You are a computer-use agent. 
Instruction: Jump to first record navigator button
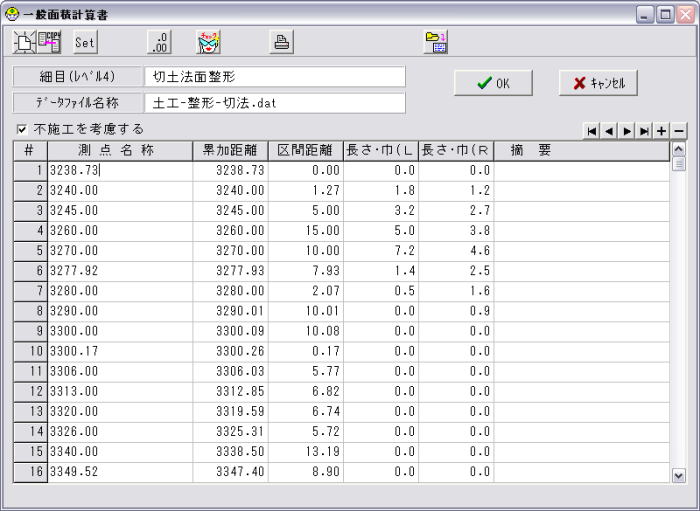point(592,131)
